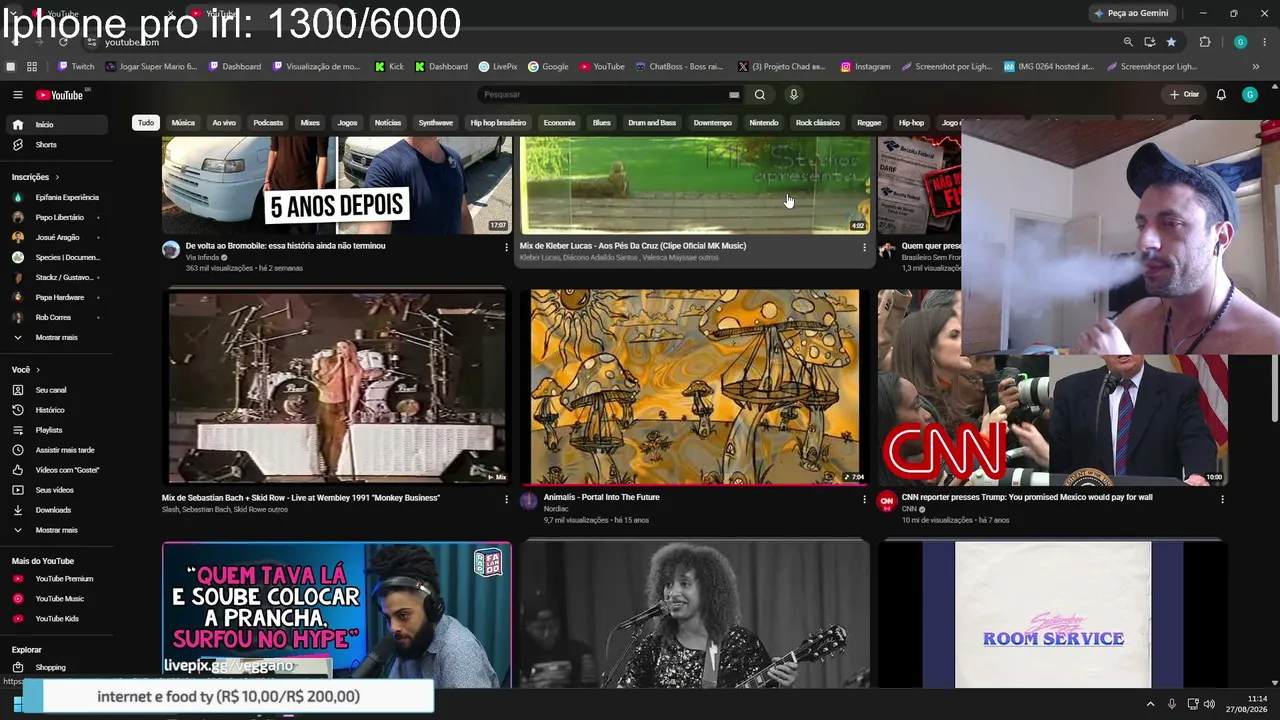Play the Animalis mushroom thumbnail

(x=695, y=387)
